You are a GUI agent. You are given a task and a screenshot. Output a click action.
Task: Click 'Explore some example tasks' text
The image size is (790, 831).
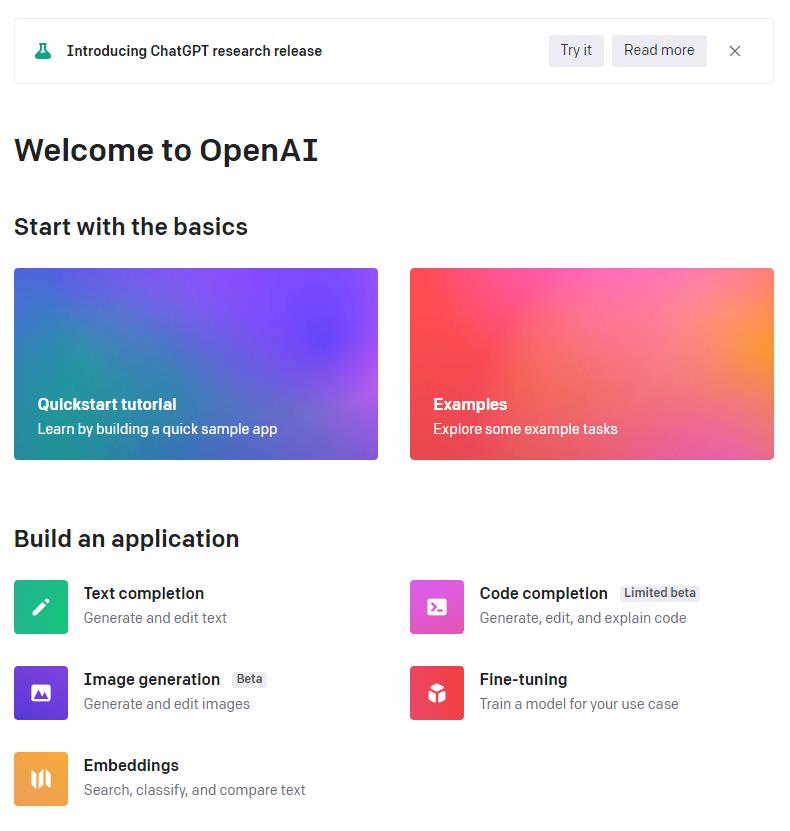point(526,429)
